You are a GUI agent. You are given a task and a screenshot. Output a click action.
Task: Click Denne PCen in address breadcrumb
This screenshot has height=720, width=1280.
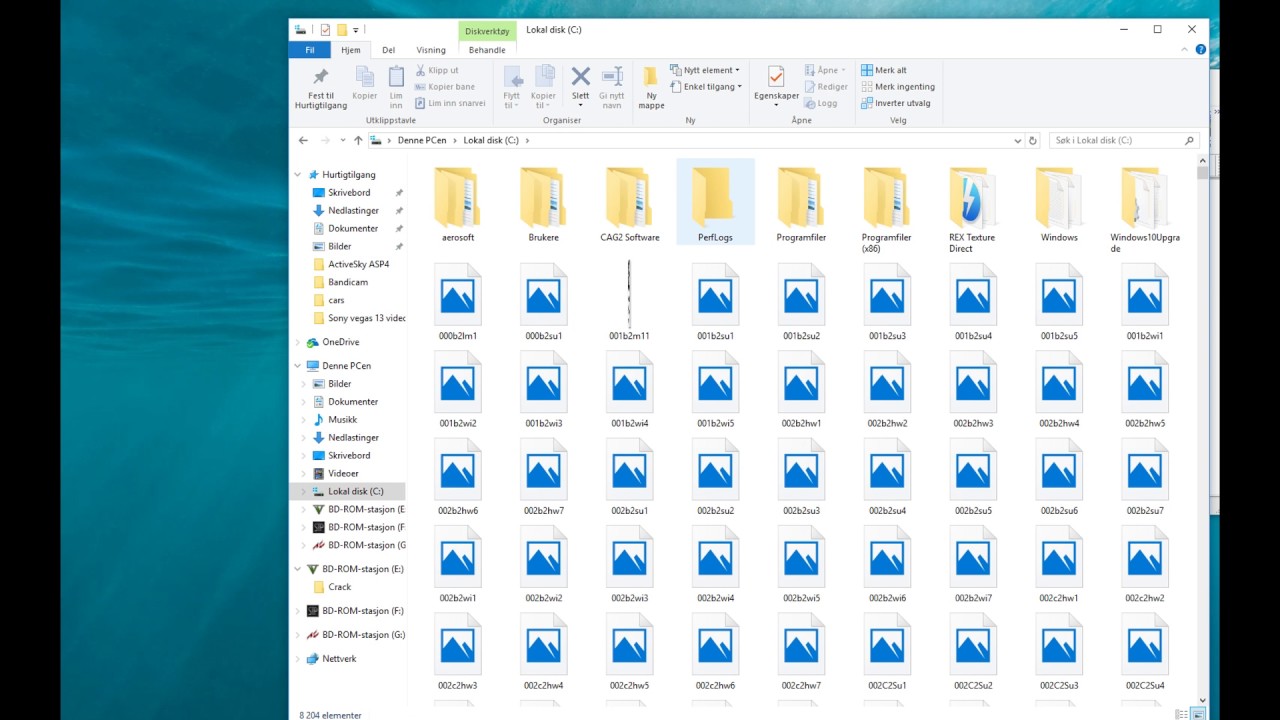click(x=422, y=141)
